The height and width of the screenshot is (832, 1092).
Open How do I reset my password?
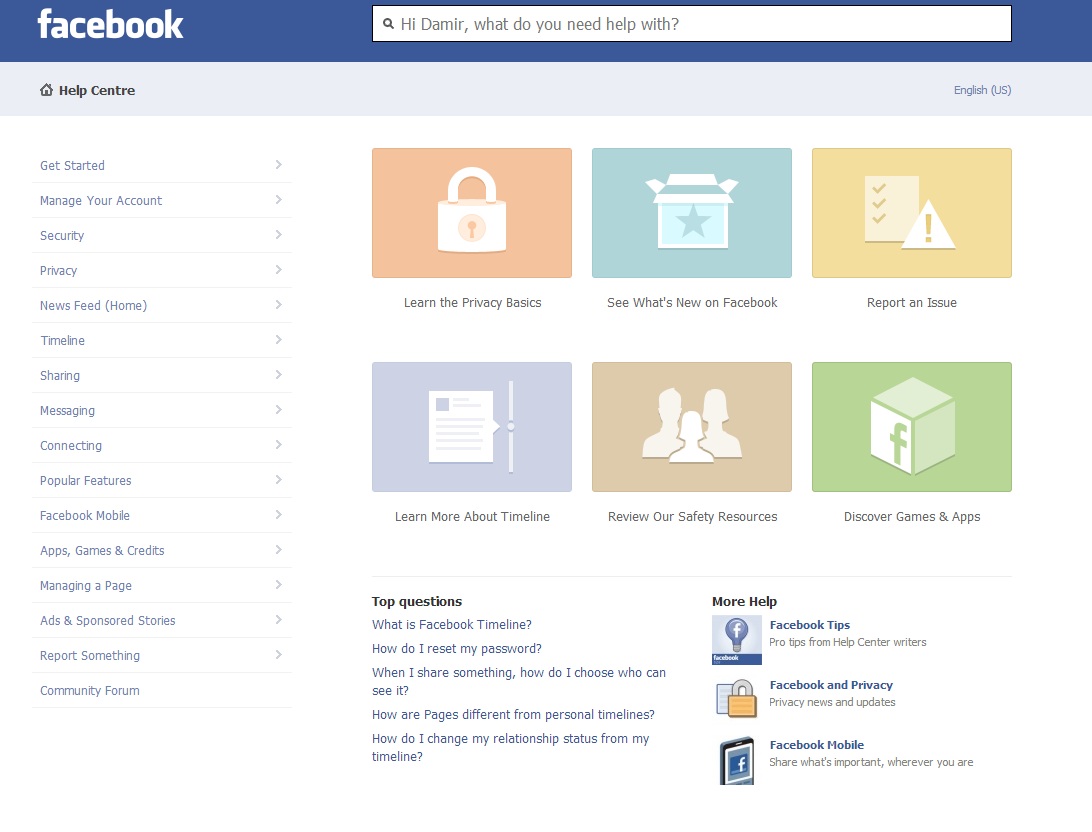point(457,649)
